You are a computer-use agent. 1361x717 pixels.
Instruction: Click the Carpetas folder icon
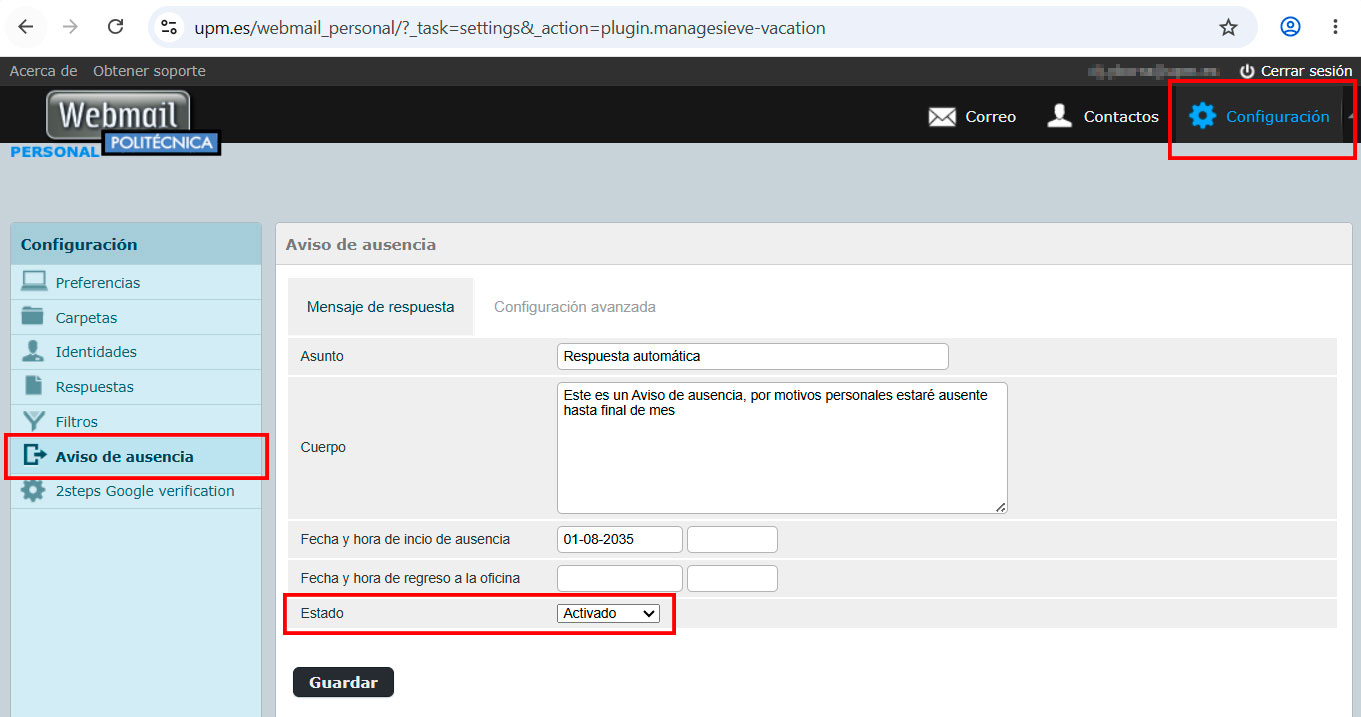(34, 317)
